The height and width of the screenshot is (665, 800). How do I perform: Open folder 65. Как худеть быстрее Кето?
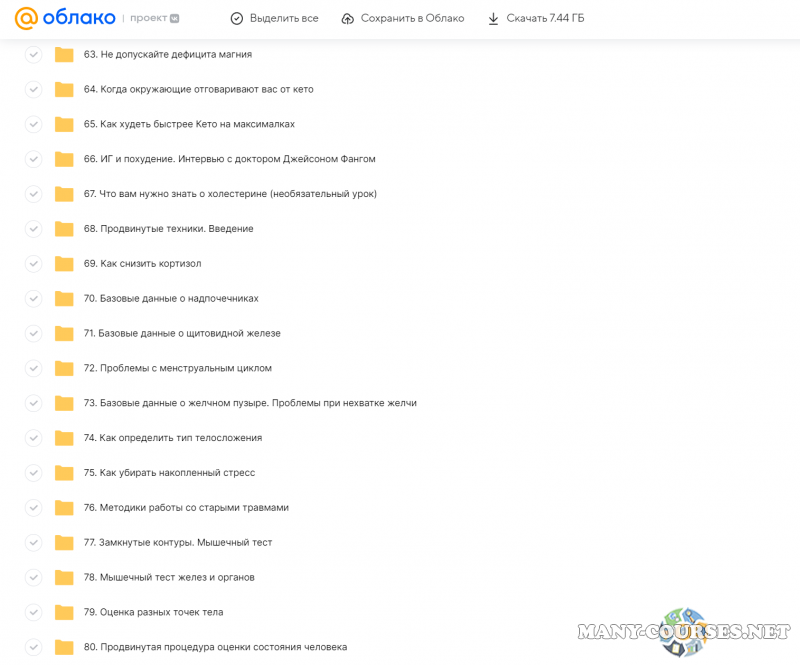[188, 124]
